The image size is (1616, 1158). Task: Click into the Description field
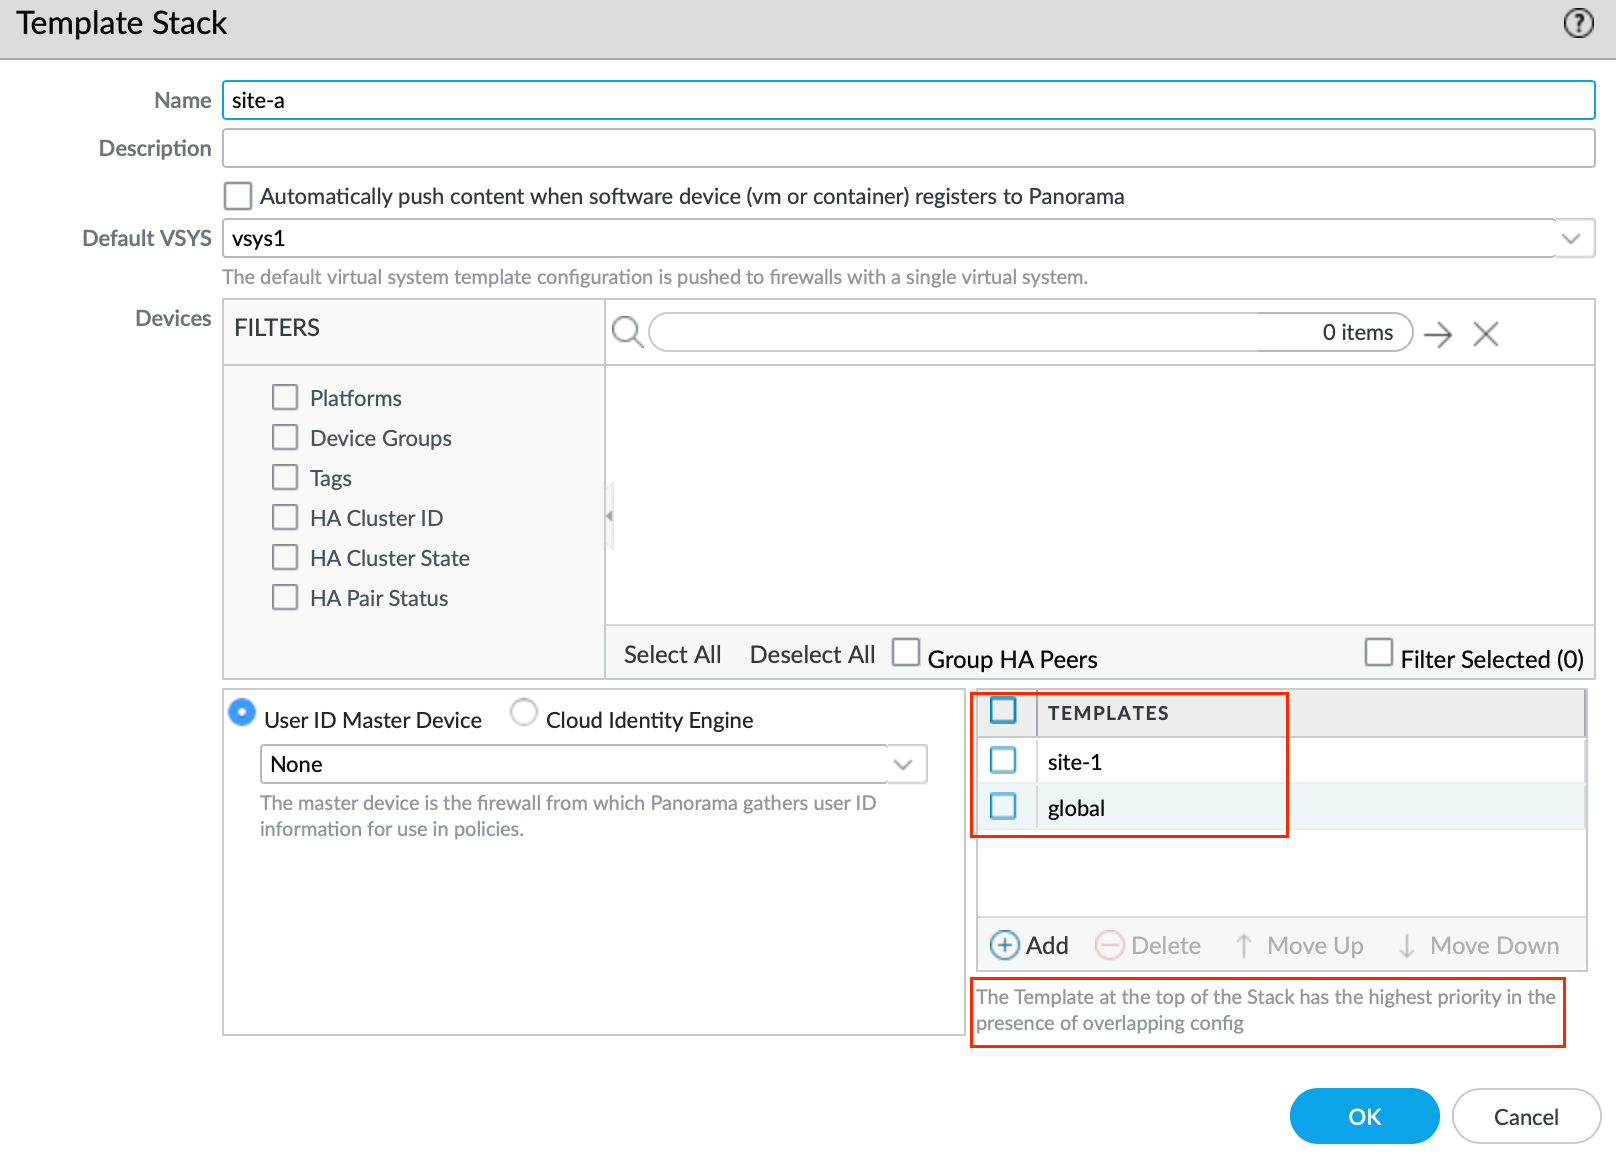click(907, 148)
